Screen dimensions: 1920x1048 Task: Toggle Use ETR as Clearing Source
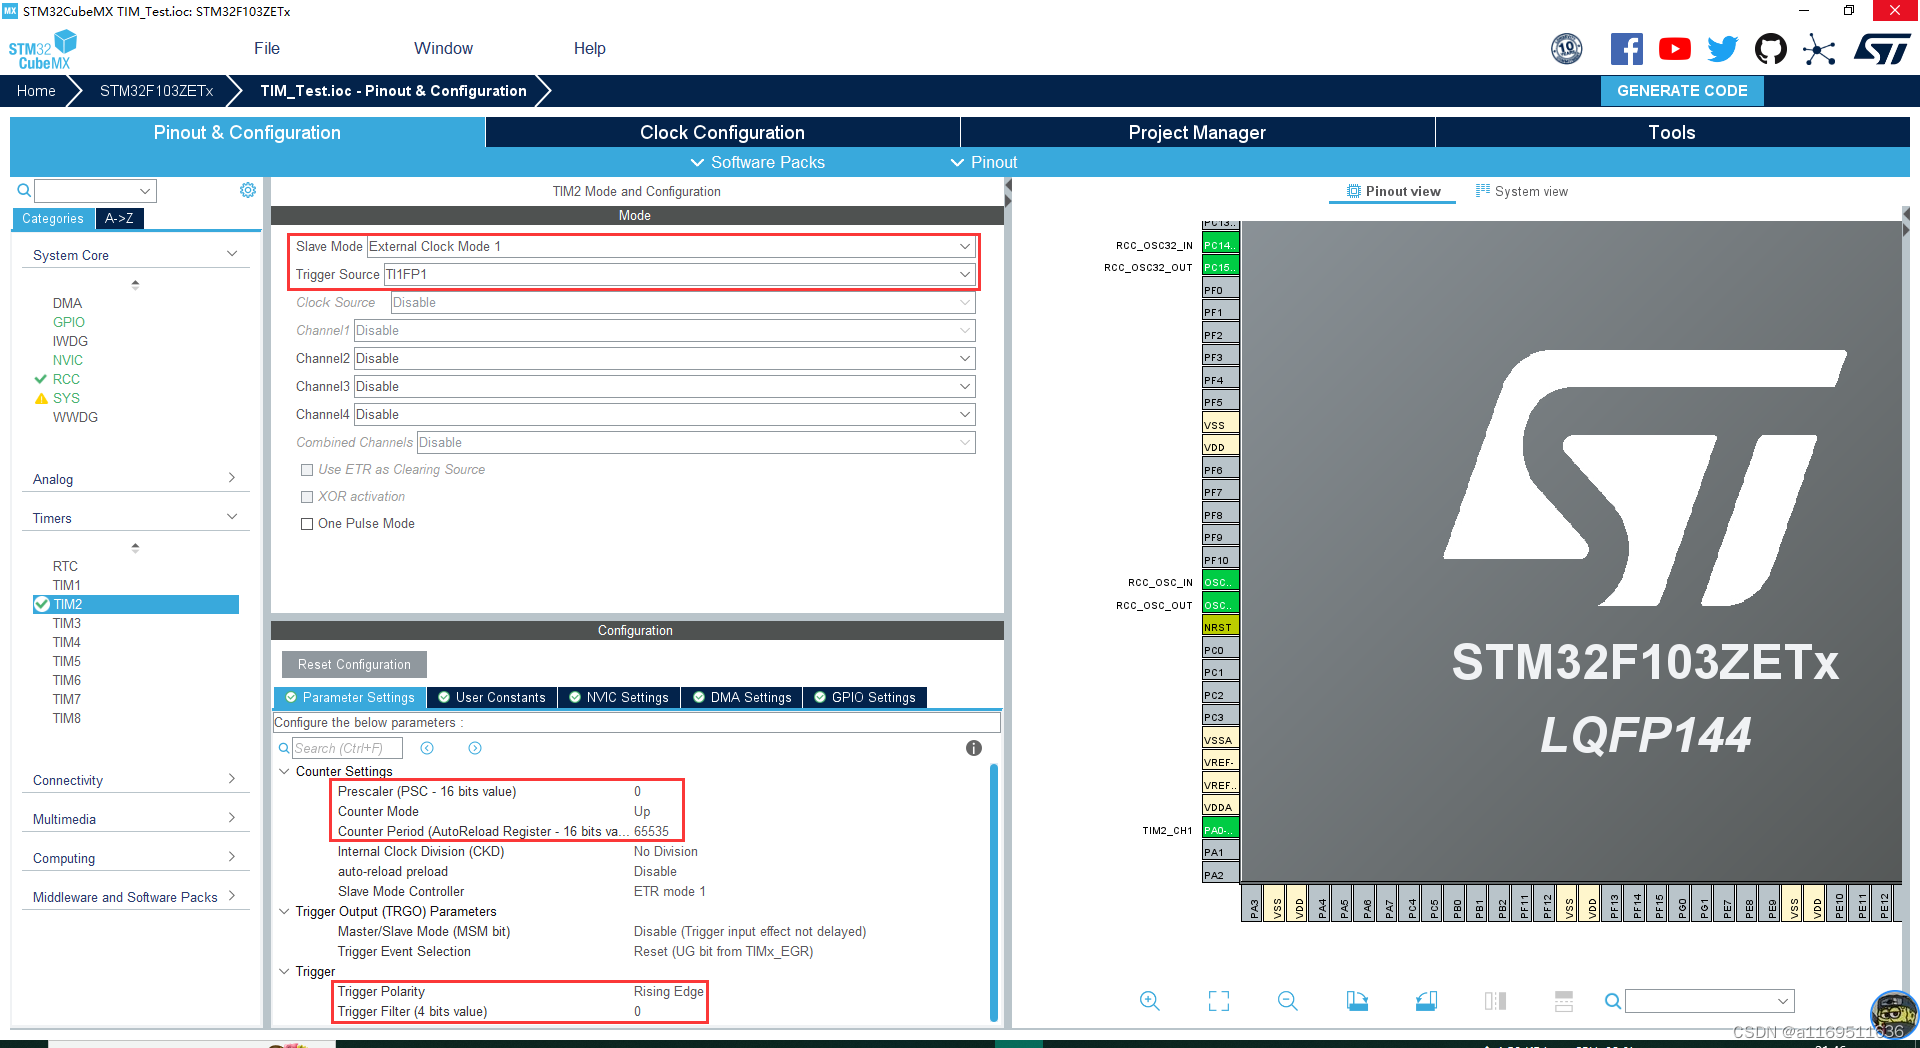307,470
